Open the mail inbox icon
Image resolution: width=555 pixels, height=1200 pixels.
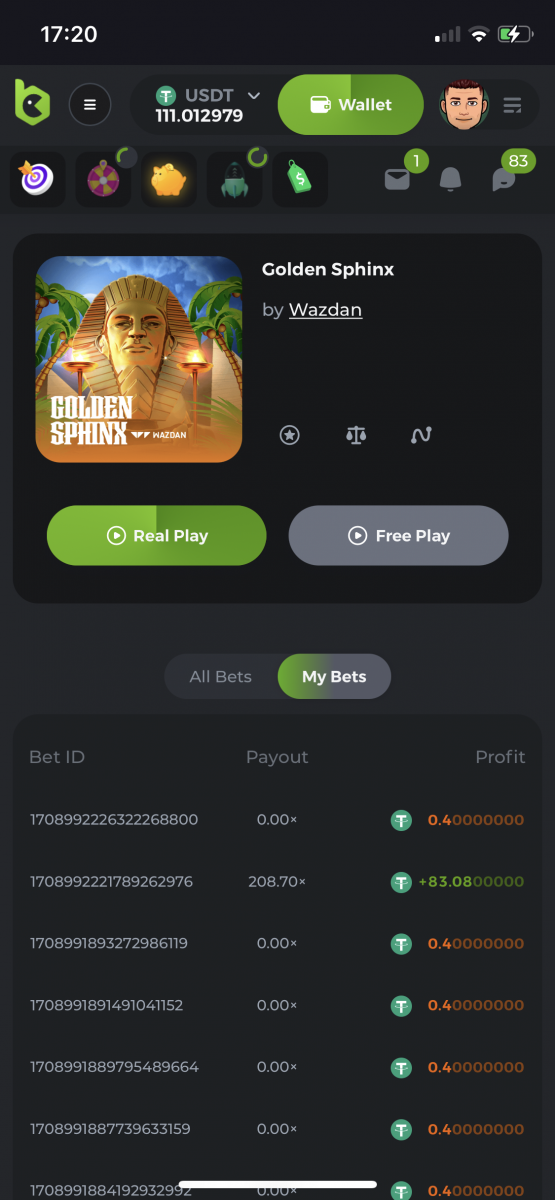pos(398,180)
